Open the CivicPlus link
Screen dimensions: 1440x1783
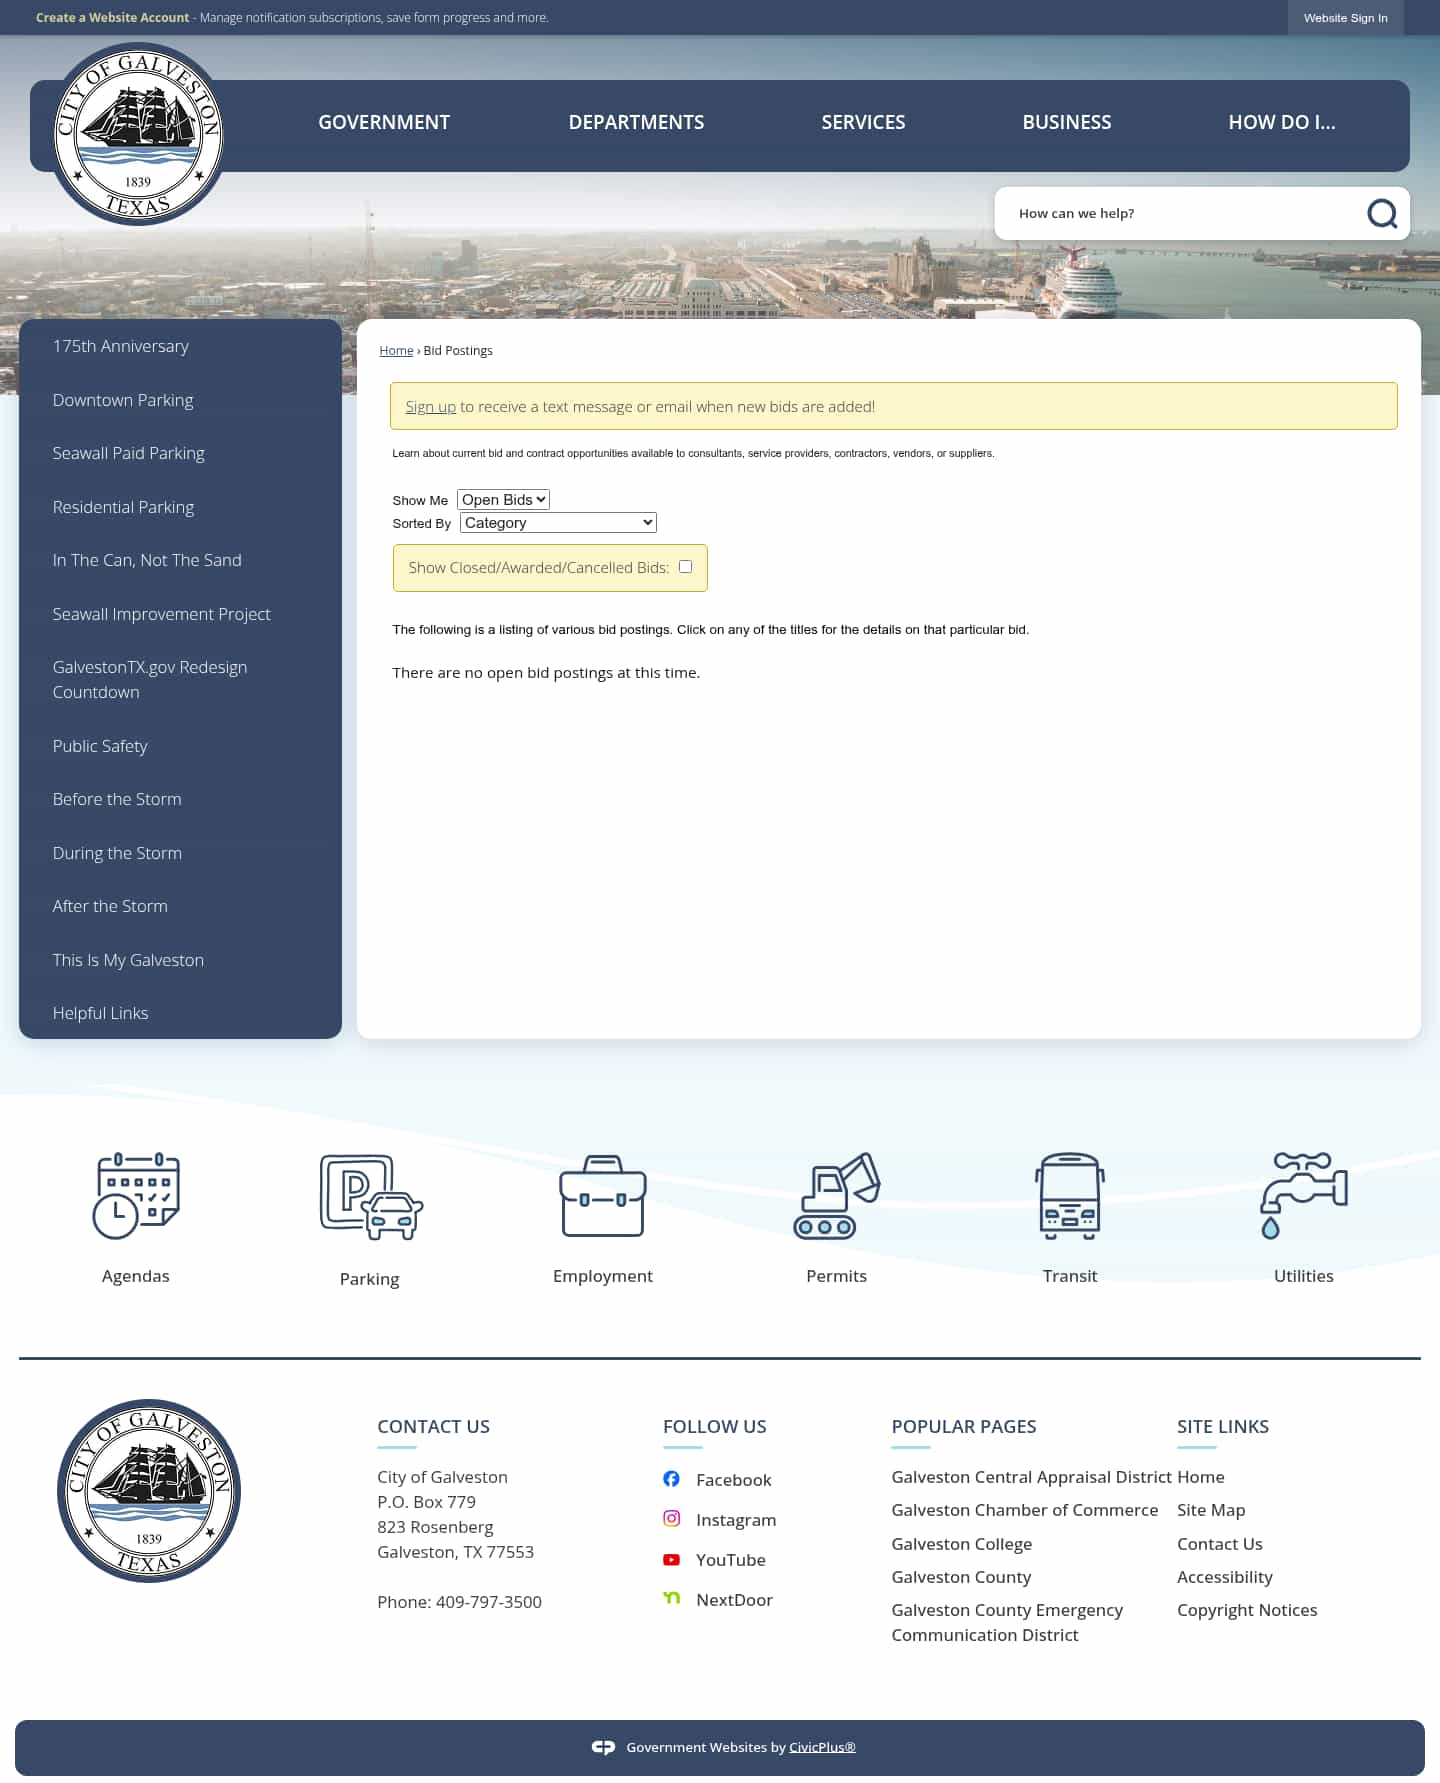822,1747
